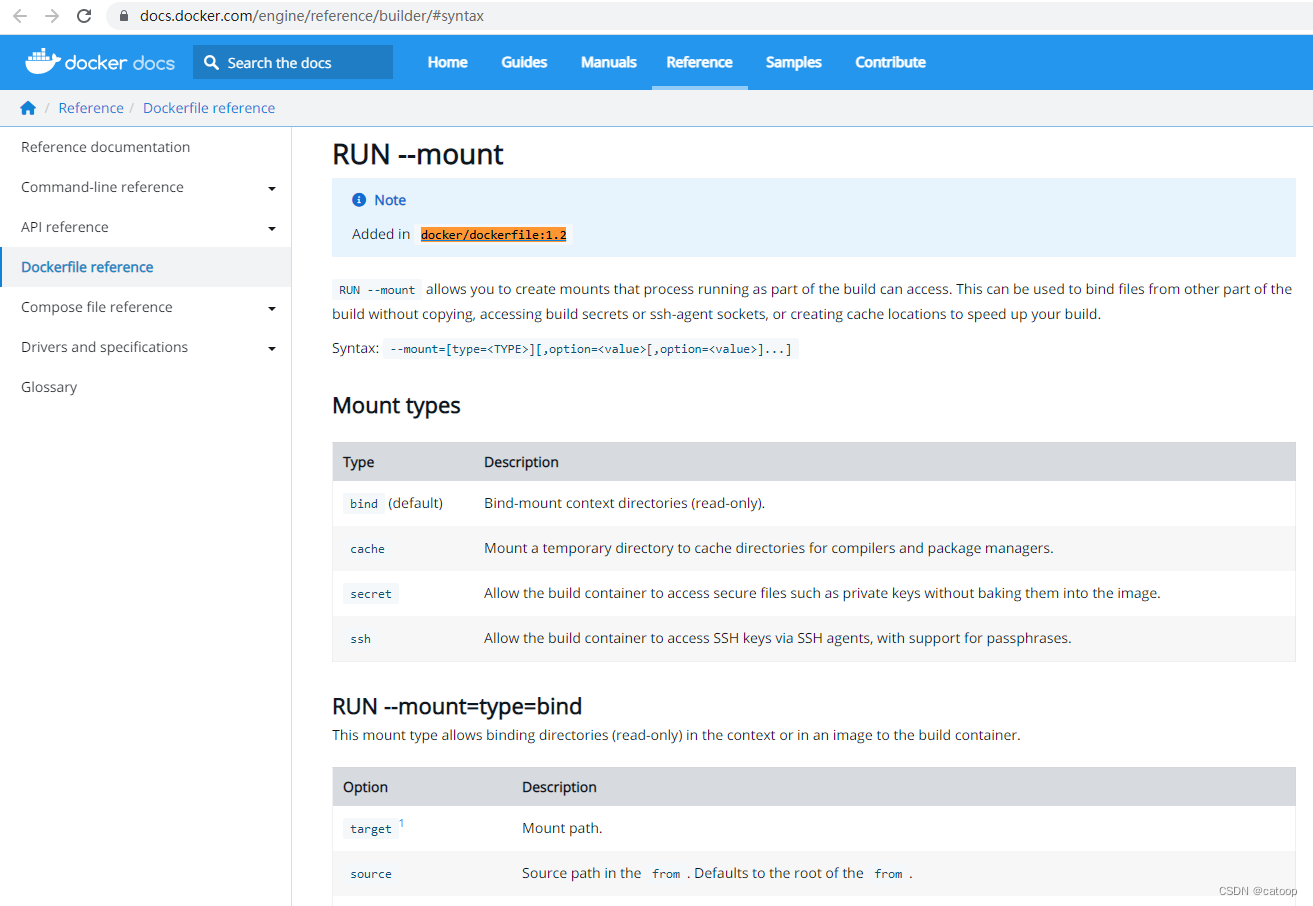The image size is (1313, 906).
Task: Click the browser address bar URL
Action: (x=312, y=16)
